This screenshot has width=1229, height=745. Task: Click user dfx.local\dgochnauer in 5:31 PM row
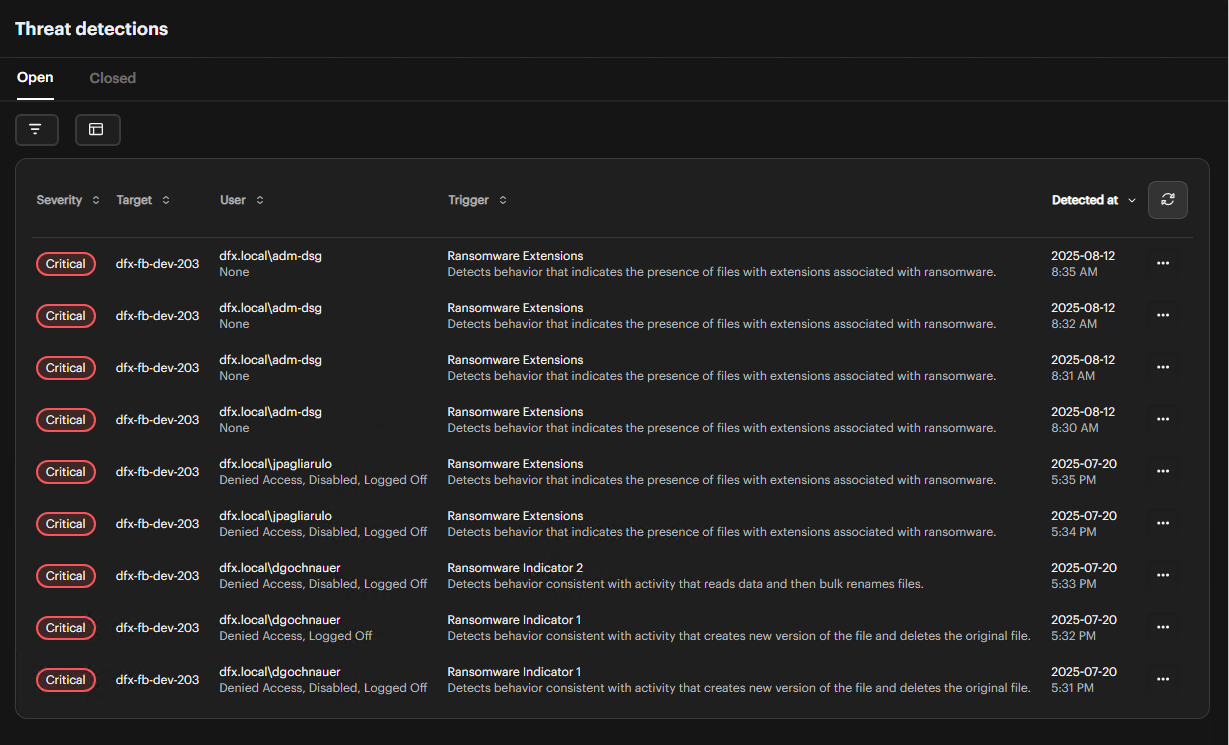(280, 672)
